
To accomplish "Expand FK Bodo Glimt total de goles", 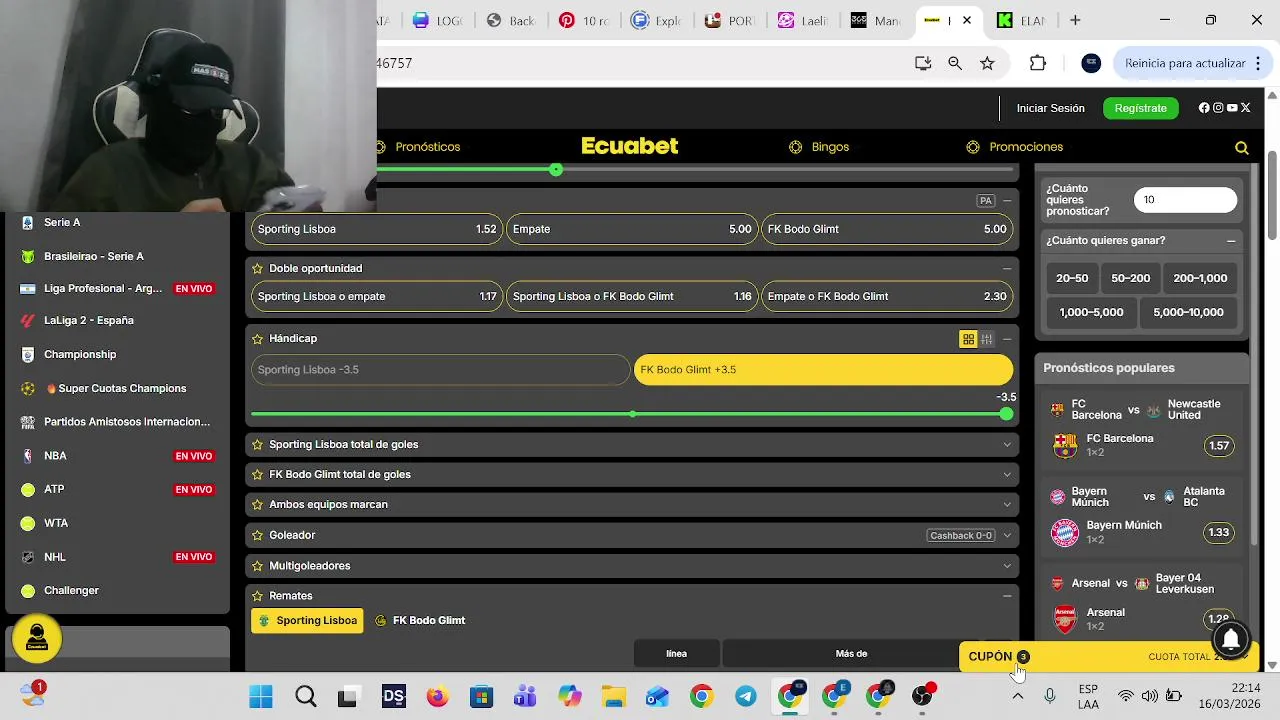I will 1007,474.
